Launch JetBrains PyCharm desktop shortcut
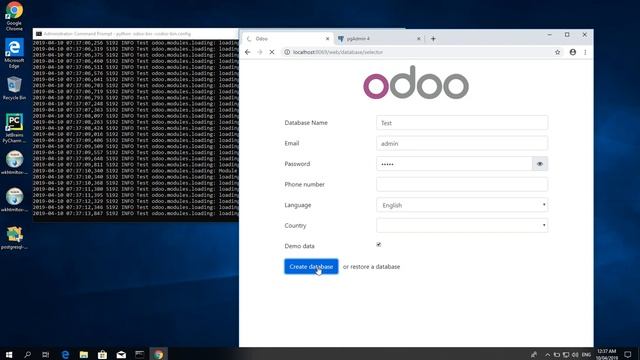This screenshot has width=640, height=360. coord(14,128)
